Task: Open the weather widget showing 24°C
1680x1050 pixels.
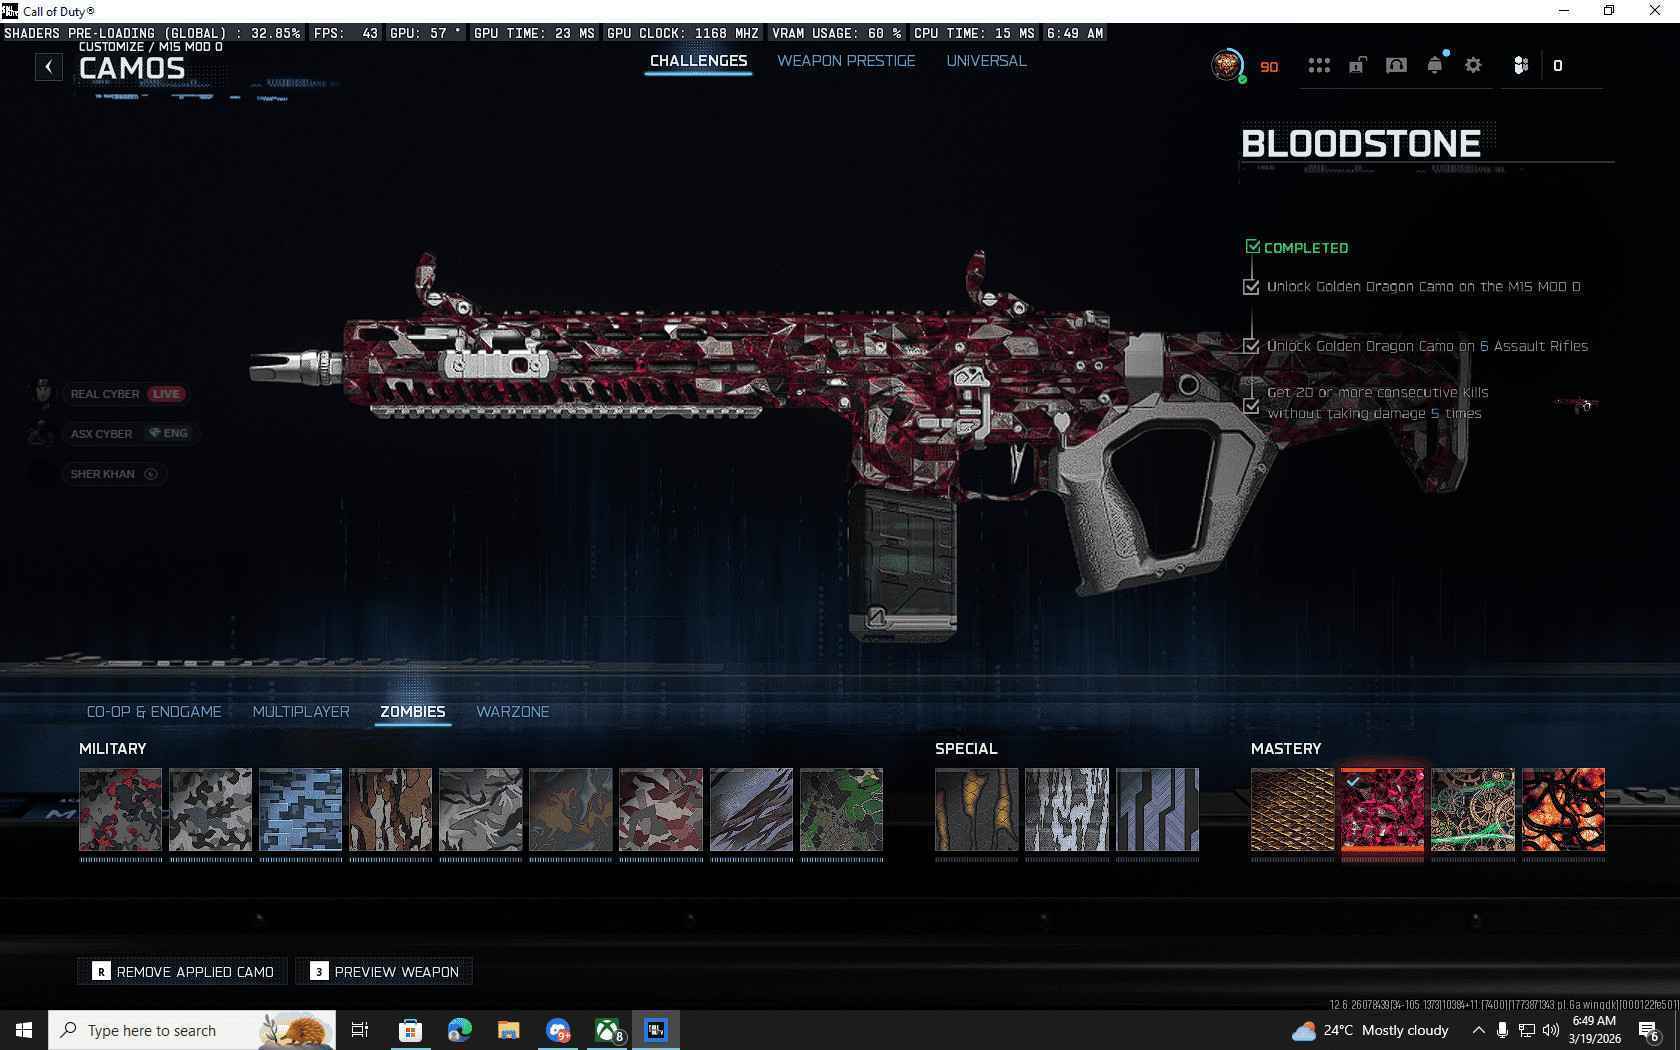Action: click(x=1370, y=1030)
